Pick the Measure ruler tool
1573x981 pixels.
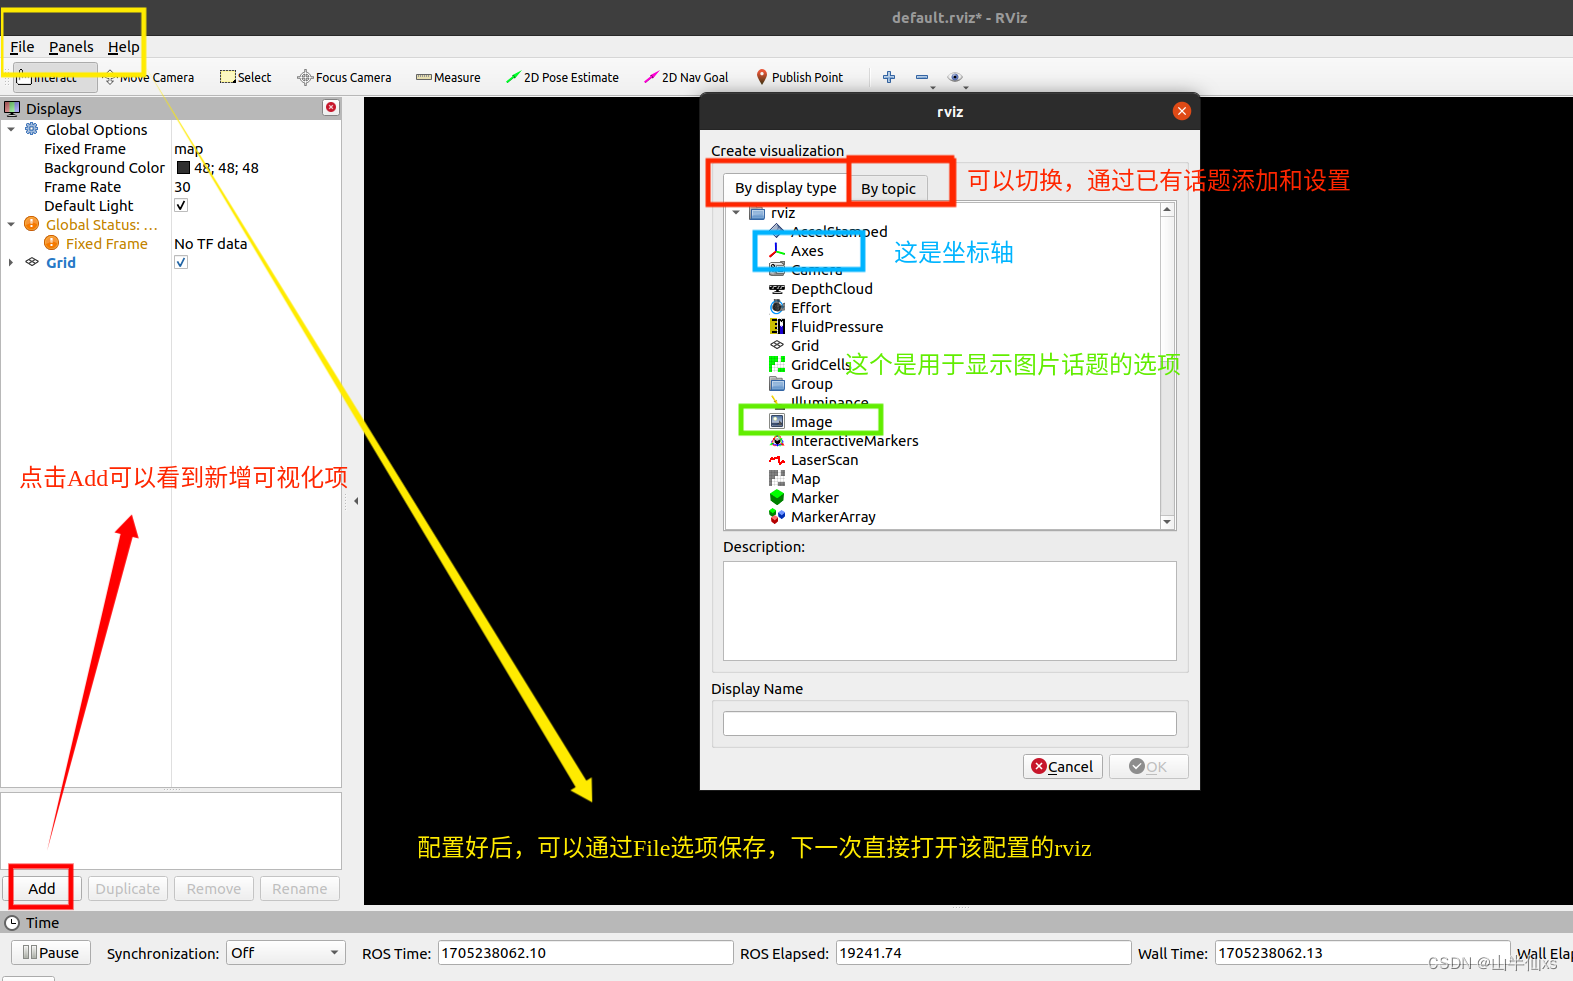(x=448, y=77)
